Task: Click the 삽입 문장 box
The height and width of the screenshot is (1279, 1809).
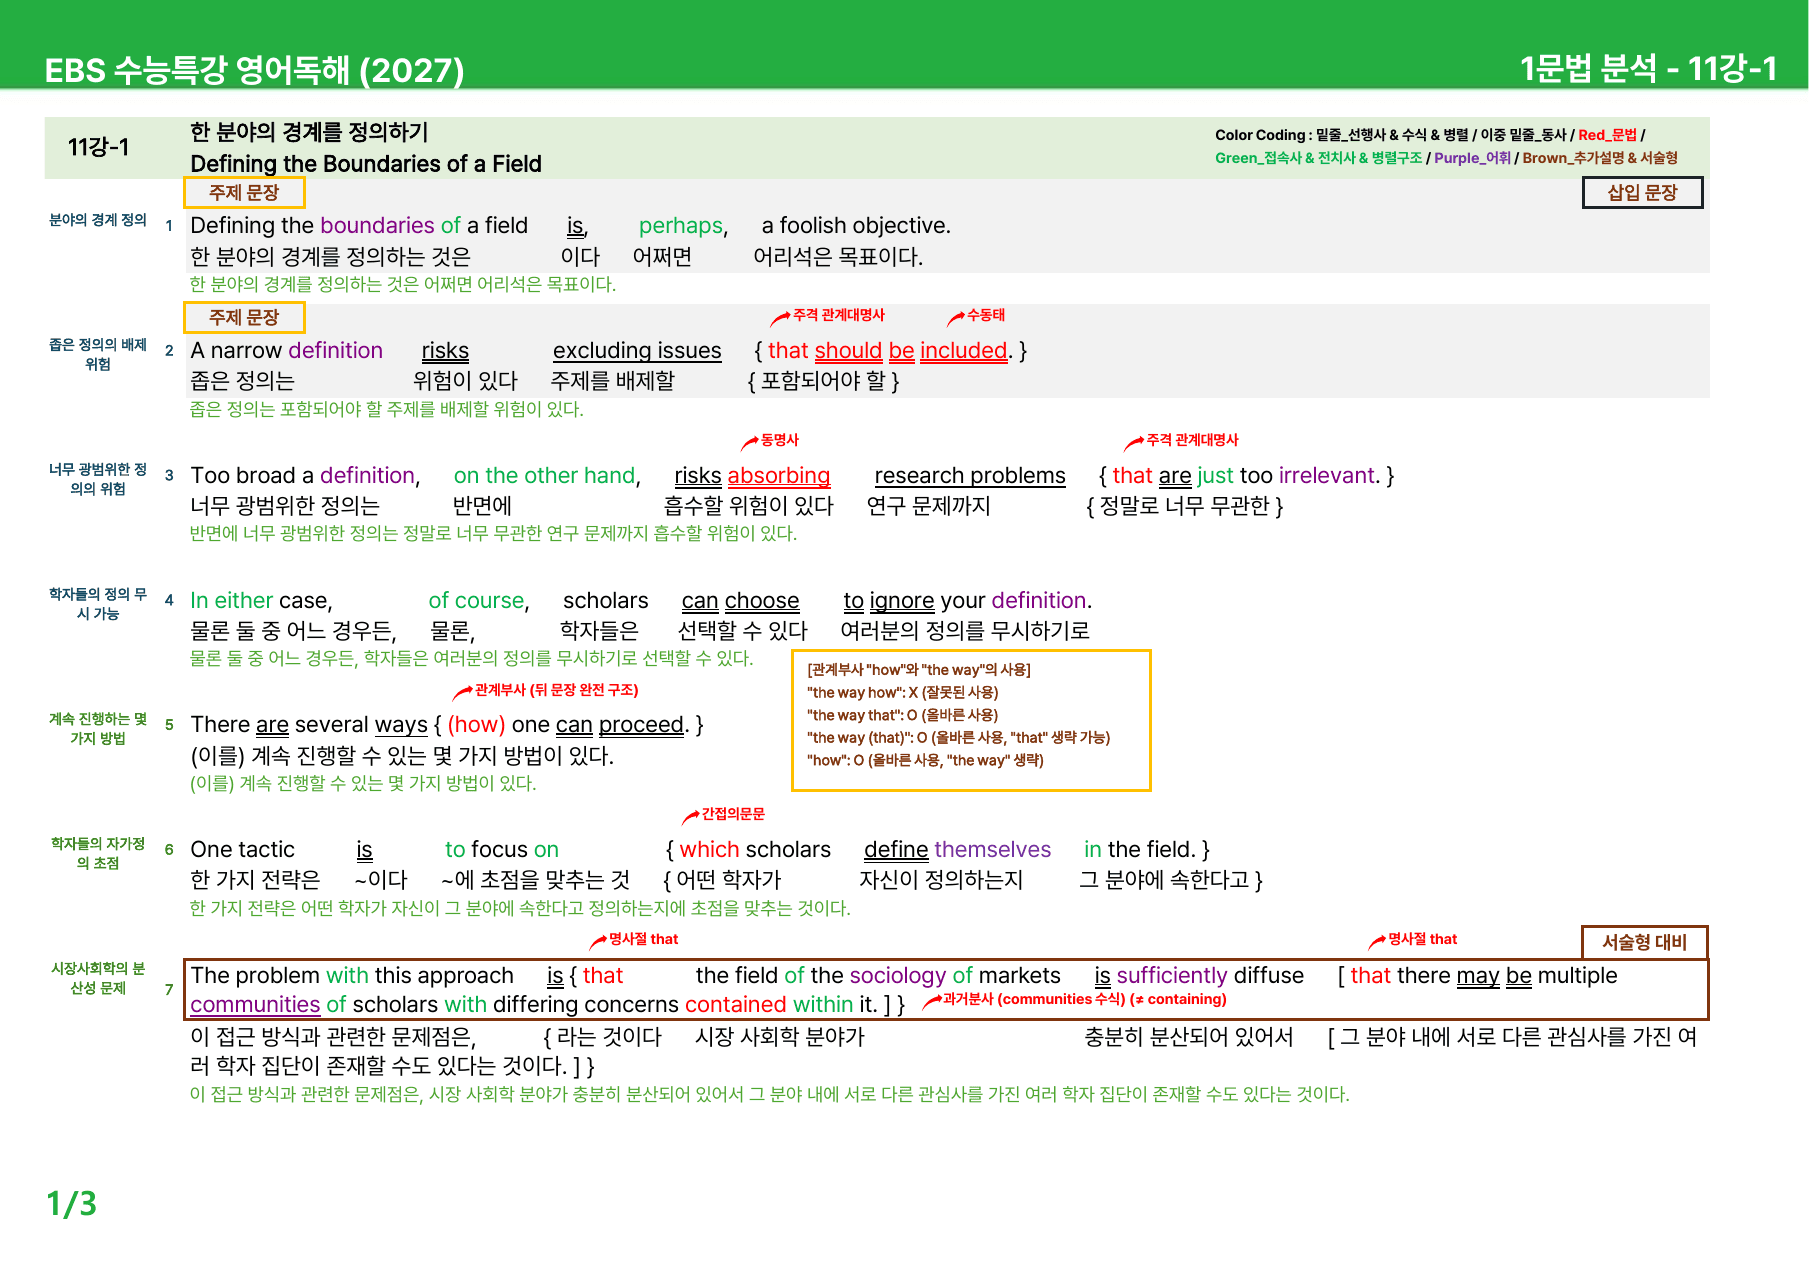Action: click(x=1642, y=192)
